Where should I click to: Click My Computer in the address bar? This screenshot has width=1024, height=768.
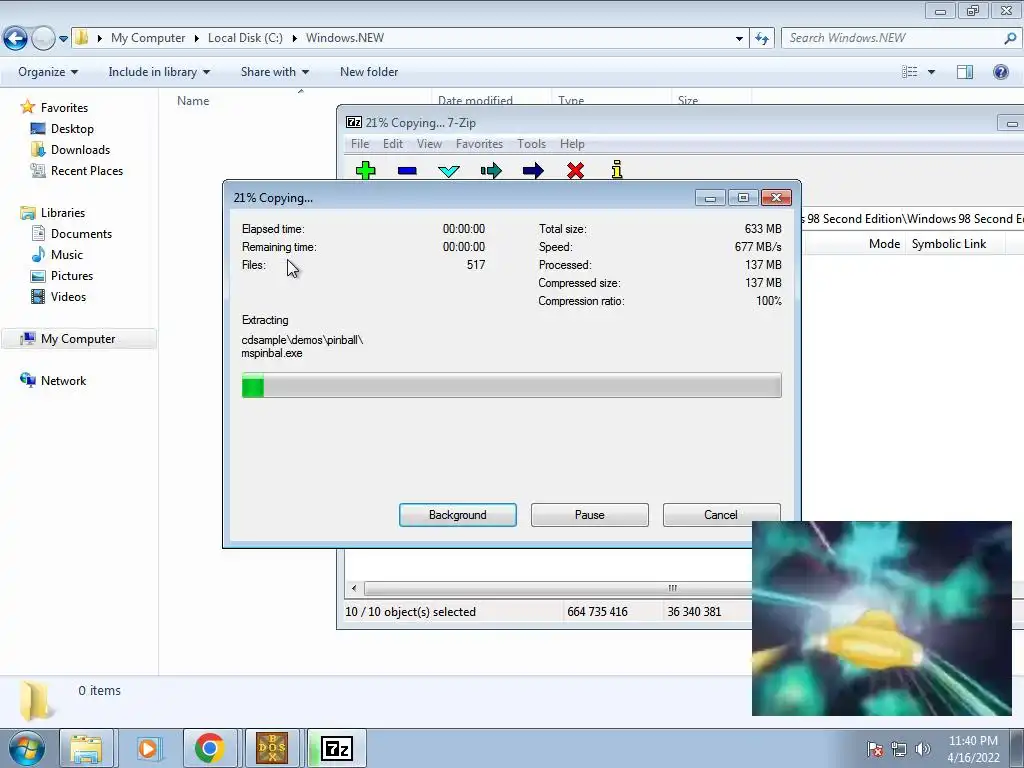click(148, 38)
